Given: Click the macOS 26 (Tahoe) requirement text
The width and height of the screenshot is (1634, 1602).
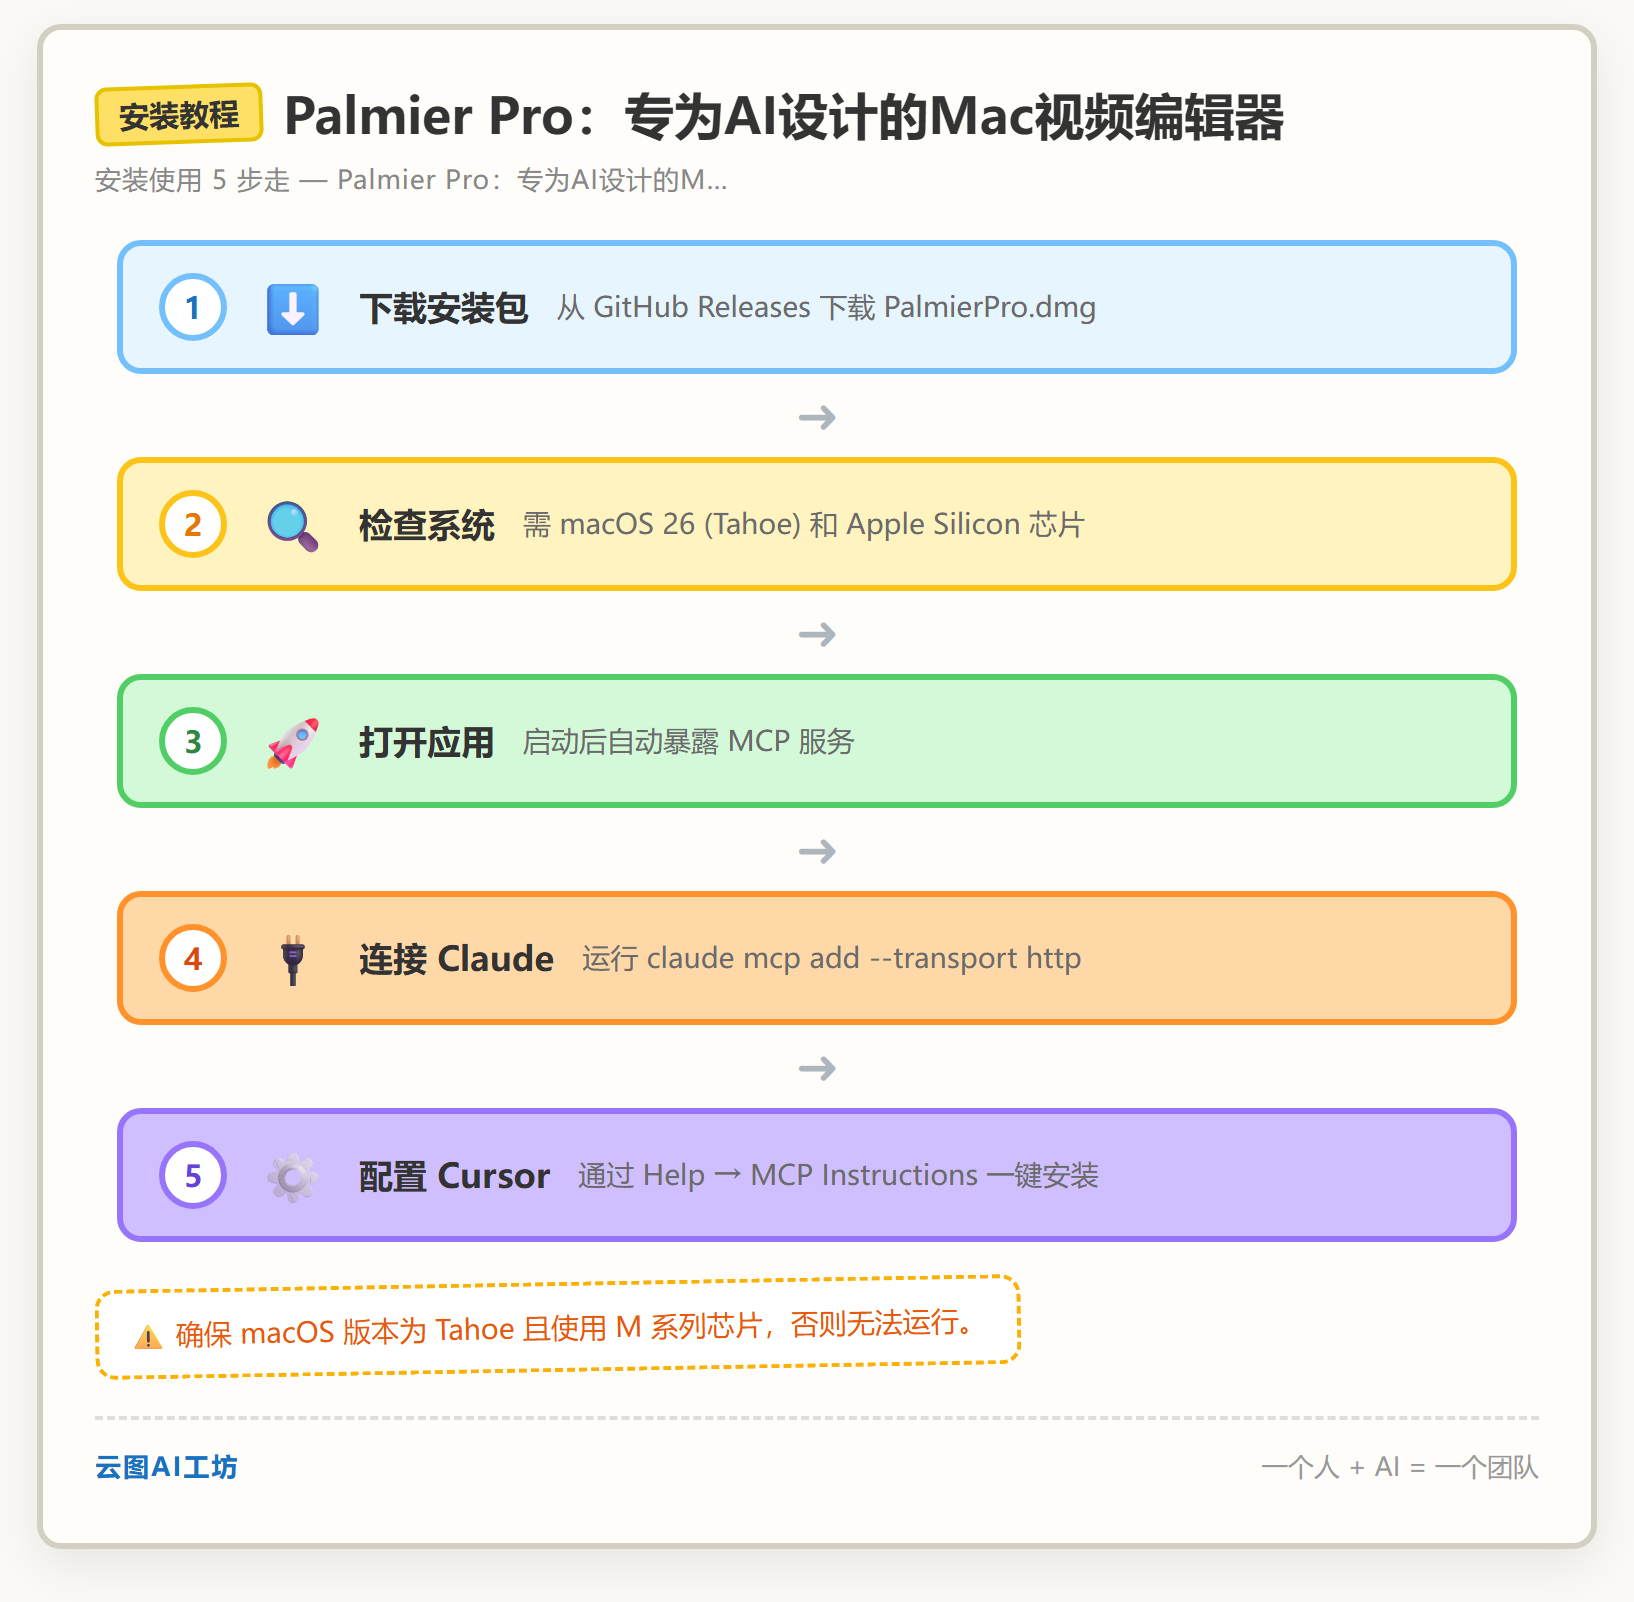Looking at the screenshot, I should pos(804,524).
